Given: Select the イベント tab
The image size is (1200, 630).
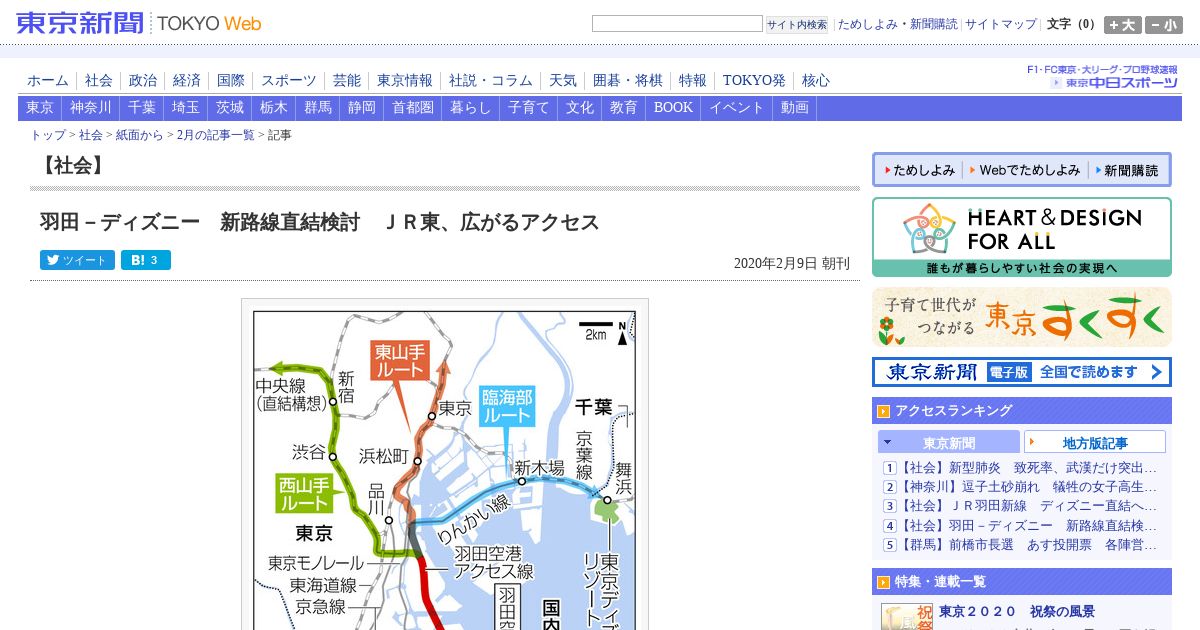Looking at the screenshot, I should tap(737, 108).
